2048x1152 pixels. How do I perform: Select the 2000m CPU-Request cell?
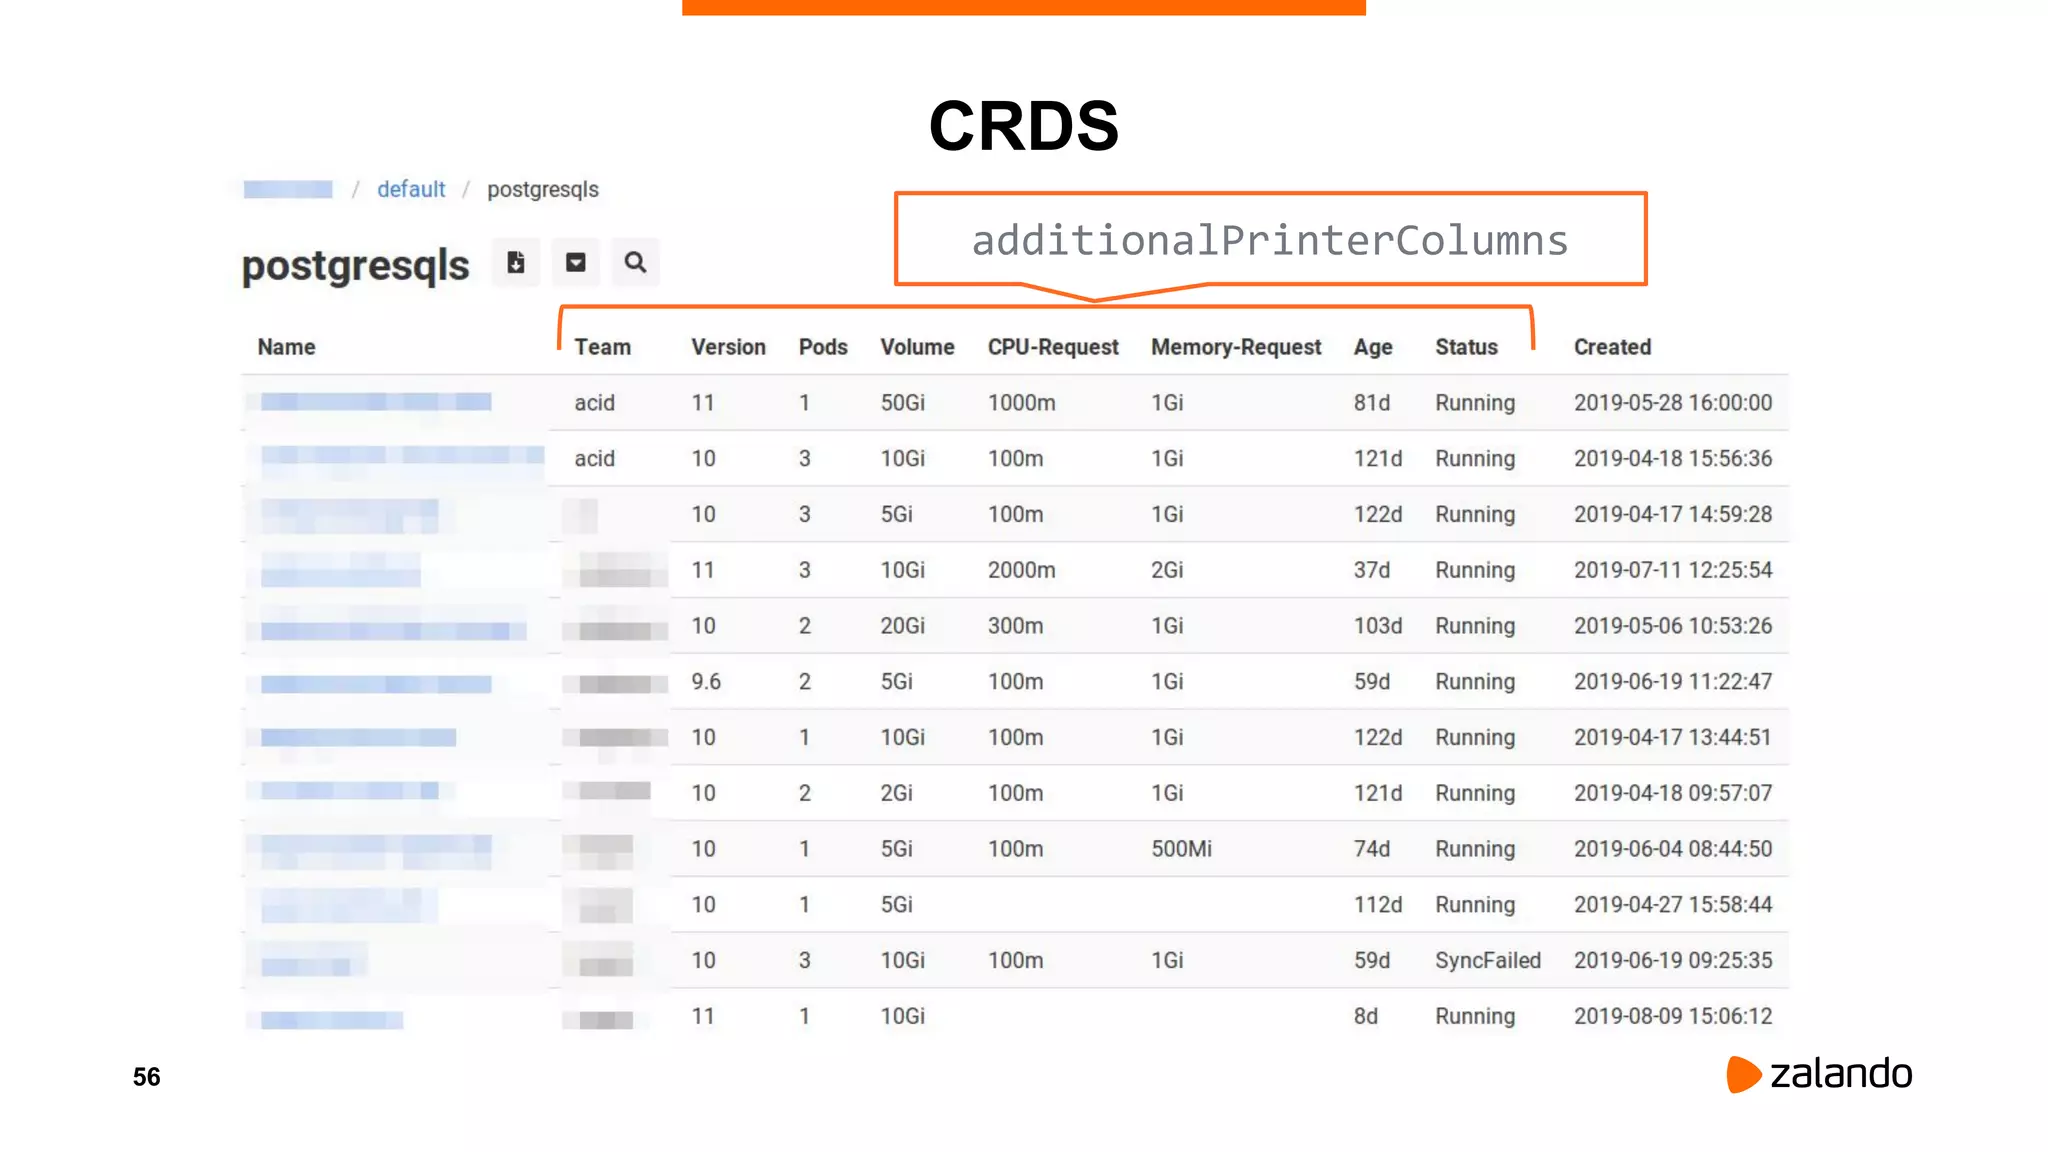pyautogui.click(x=1021, y=570)
